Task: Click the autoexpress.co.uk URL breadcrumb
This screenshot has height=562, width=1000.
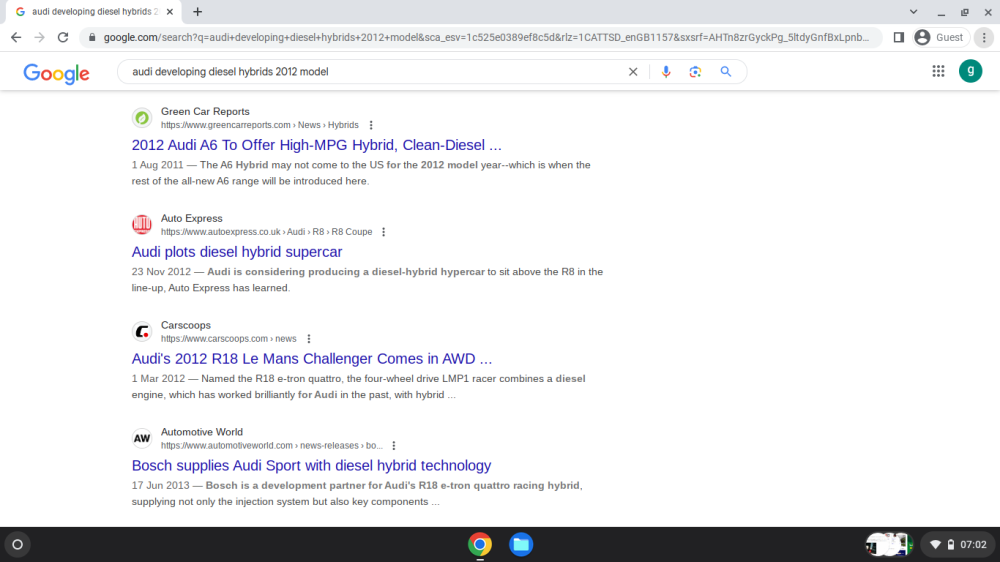Action: 267,232
